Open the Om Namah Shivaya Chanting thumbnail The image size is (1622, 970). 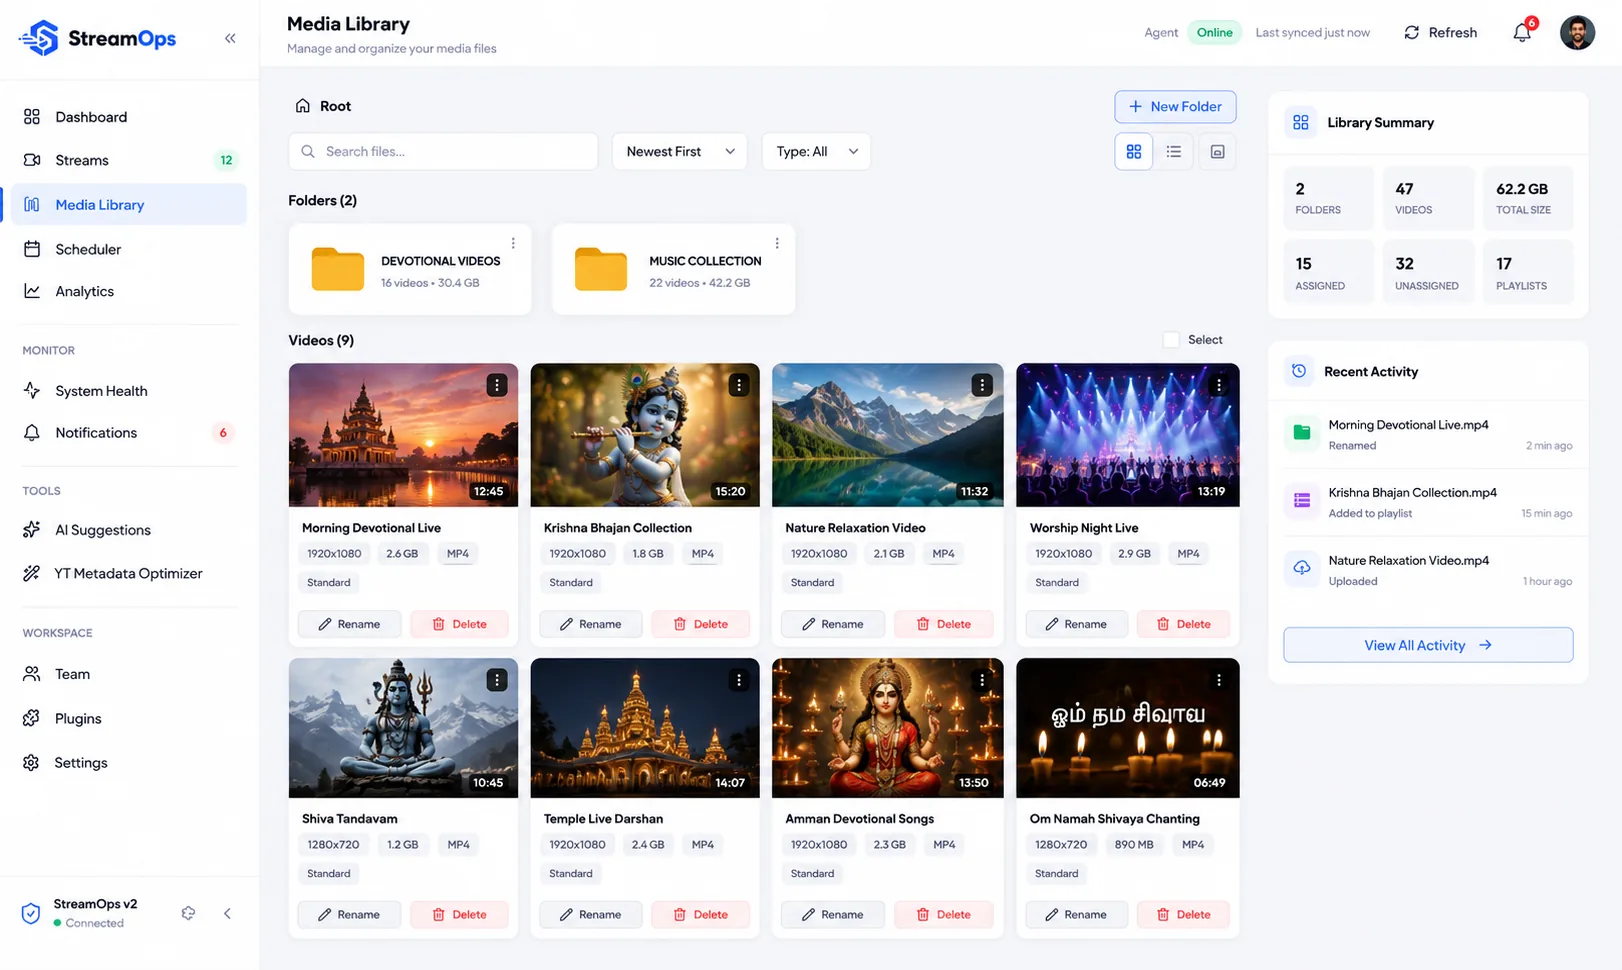(1128, 728)
